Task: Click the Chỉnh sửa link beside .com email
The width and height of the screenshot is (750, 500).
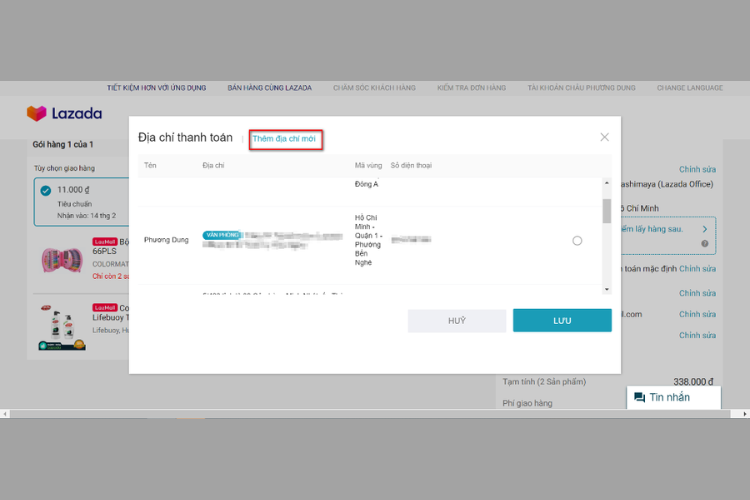Action: pyautogui.click(x=697, y=314)
